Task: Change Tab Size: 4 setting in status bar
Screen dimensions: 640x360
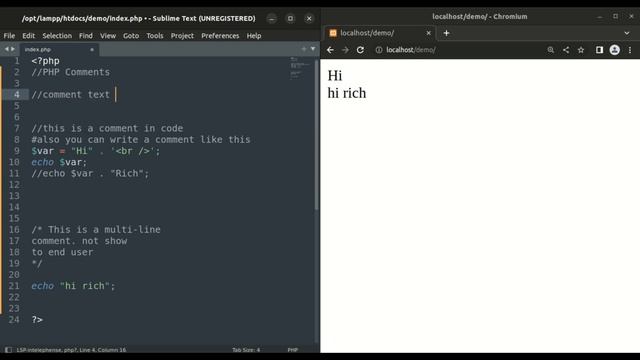Action: pos(246,350)
